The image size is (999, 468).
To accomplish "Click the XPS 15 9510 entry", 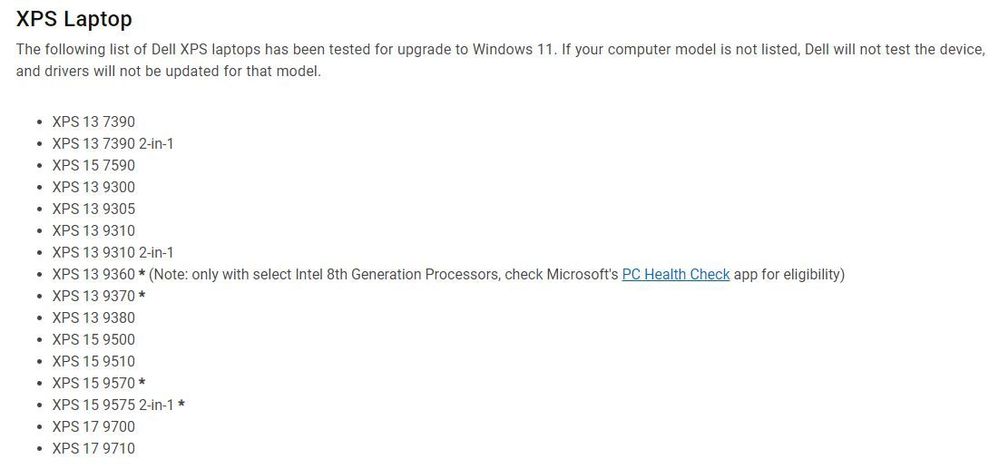I will coord(94,361).
